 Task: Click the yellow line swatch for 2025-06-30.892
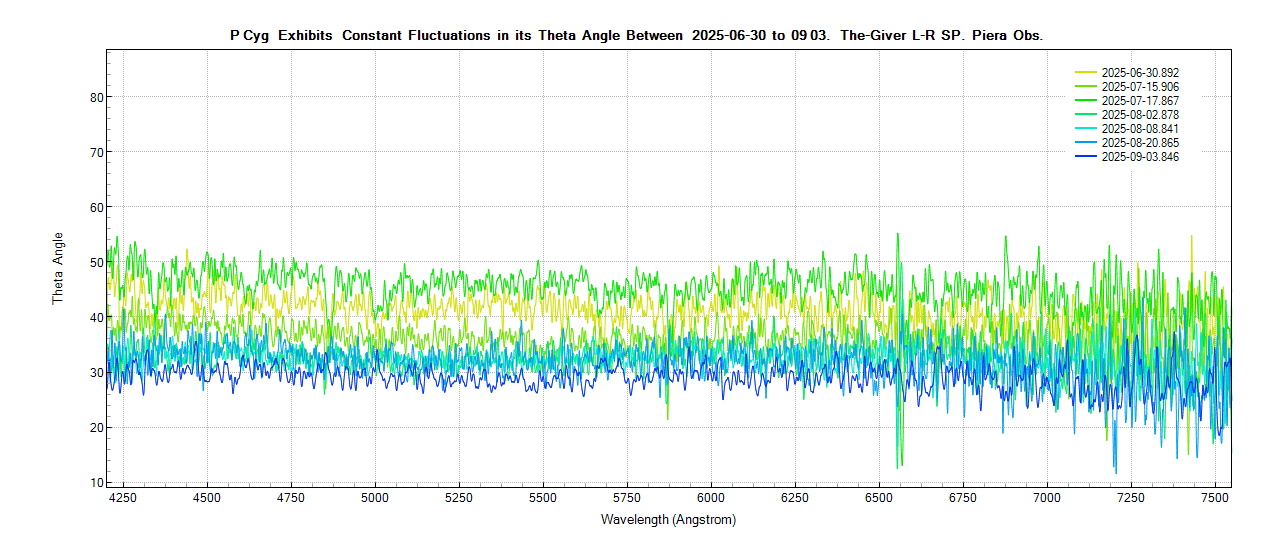click(1086, 73)
